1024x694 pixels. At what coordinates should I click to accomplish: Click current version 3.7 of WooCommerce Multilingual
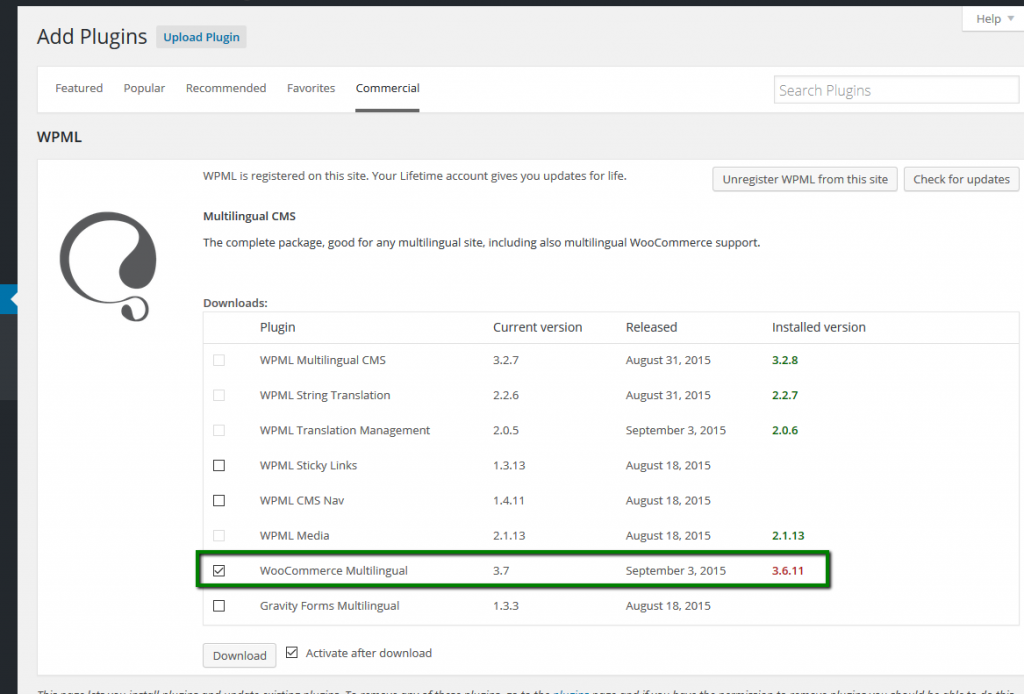(x=501, y=571)
